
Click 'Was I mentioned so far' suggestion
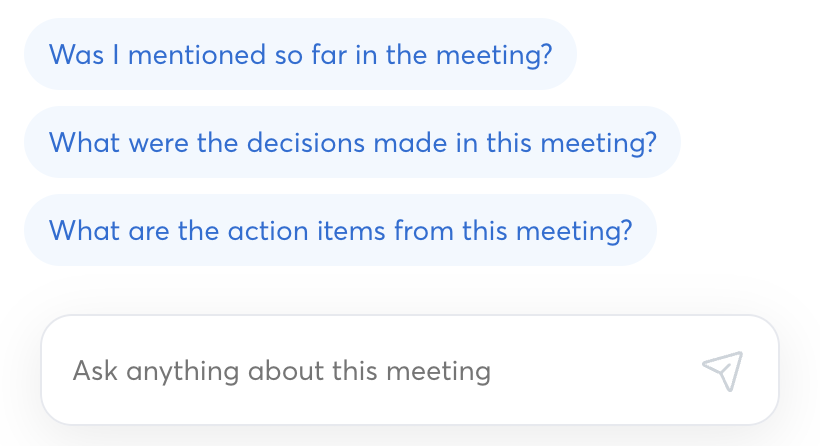pos(300,54)
